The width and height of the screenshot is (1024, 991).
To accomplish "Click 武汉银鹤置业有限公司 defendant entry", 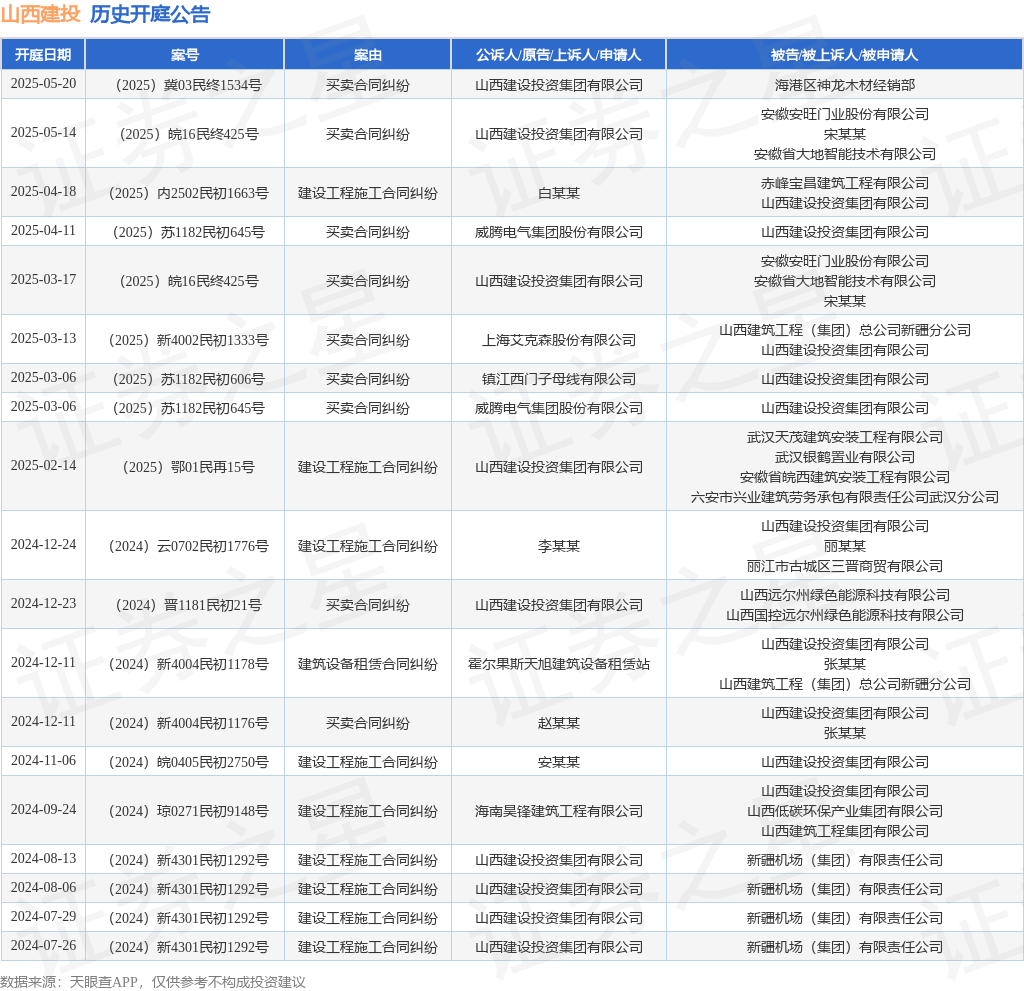I will coord(844,457).
